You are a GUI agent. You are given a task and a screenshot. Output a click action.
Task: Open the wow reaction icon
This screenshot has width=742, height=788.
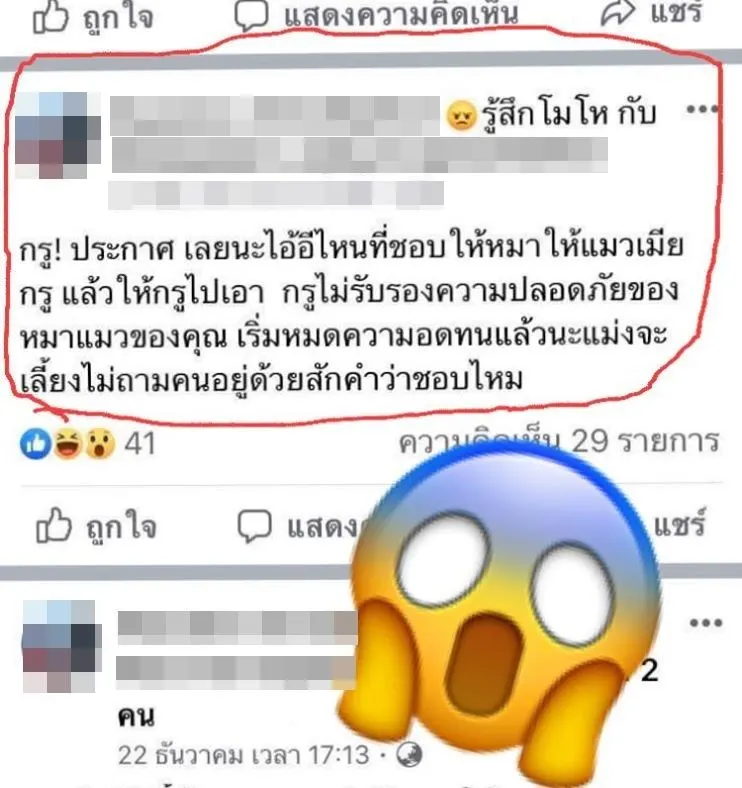(x=100, y=444)
